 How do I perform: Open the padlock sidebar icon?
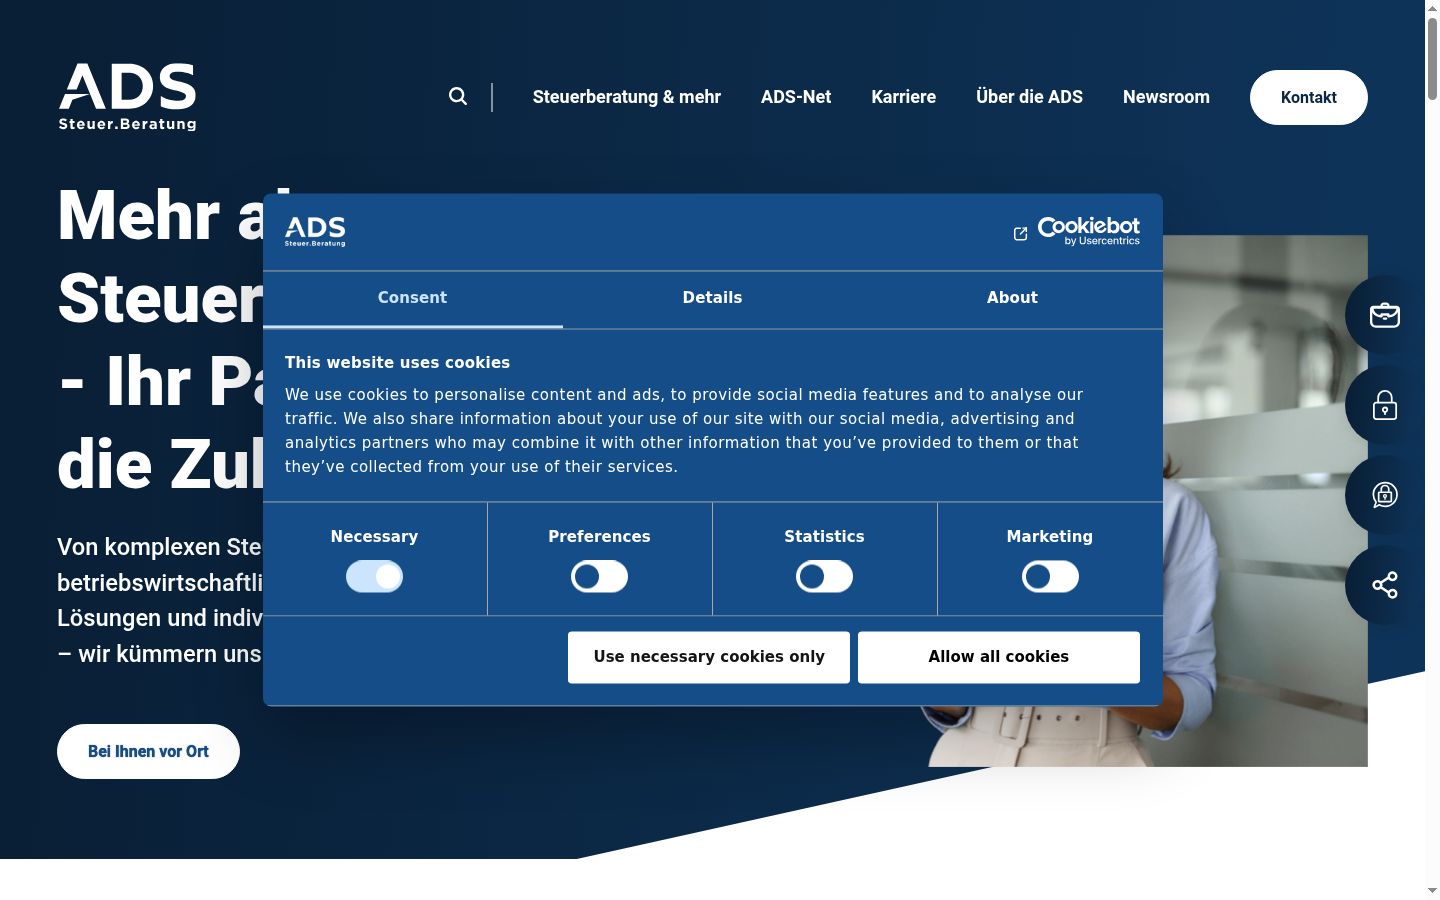tap(1384, 405)
